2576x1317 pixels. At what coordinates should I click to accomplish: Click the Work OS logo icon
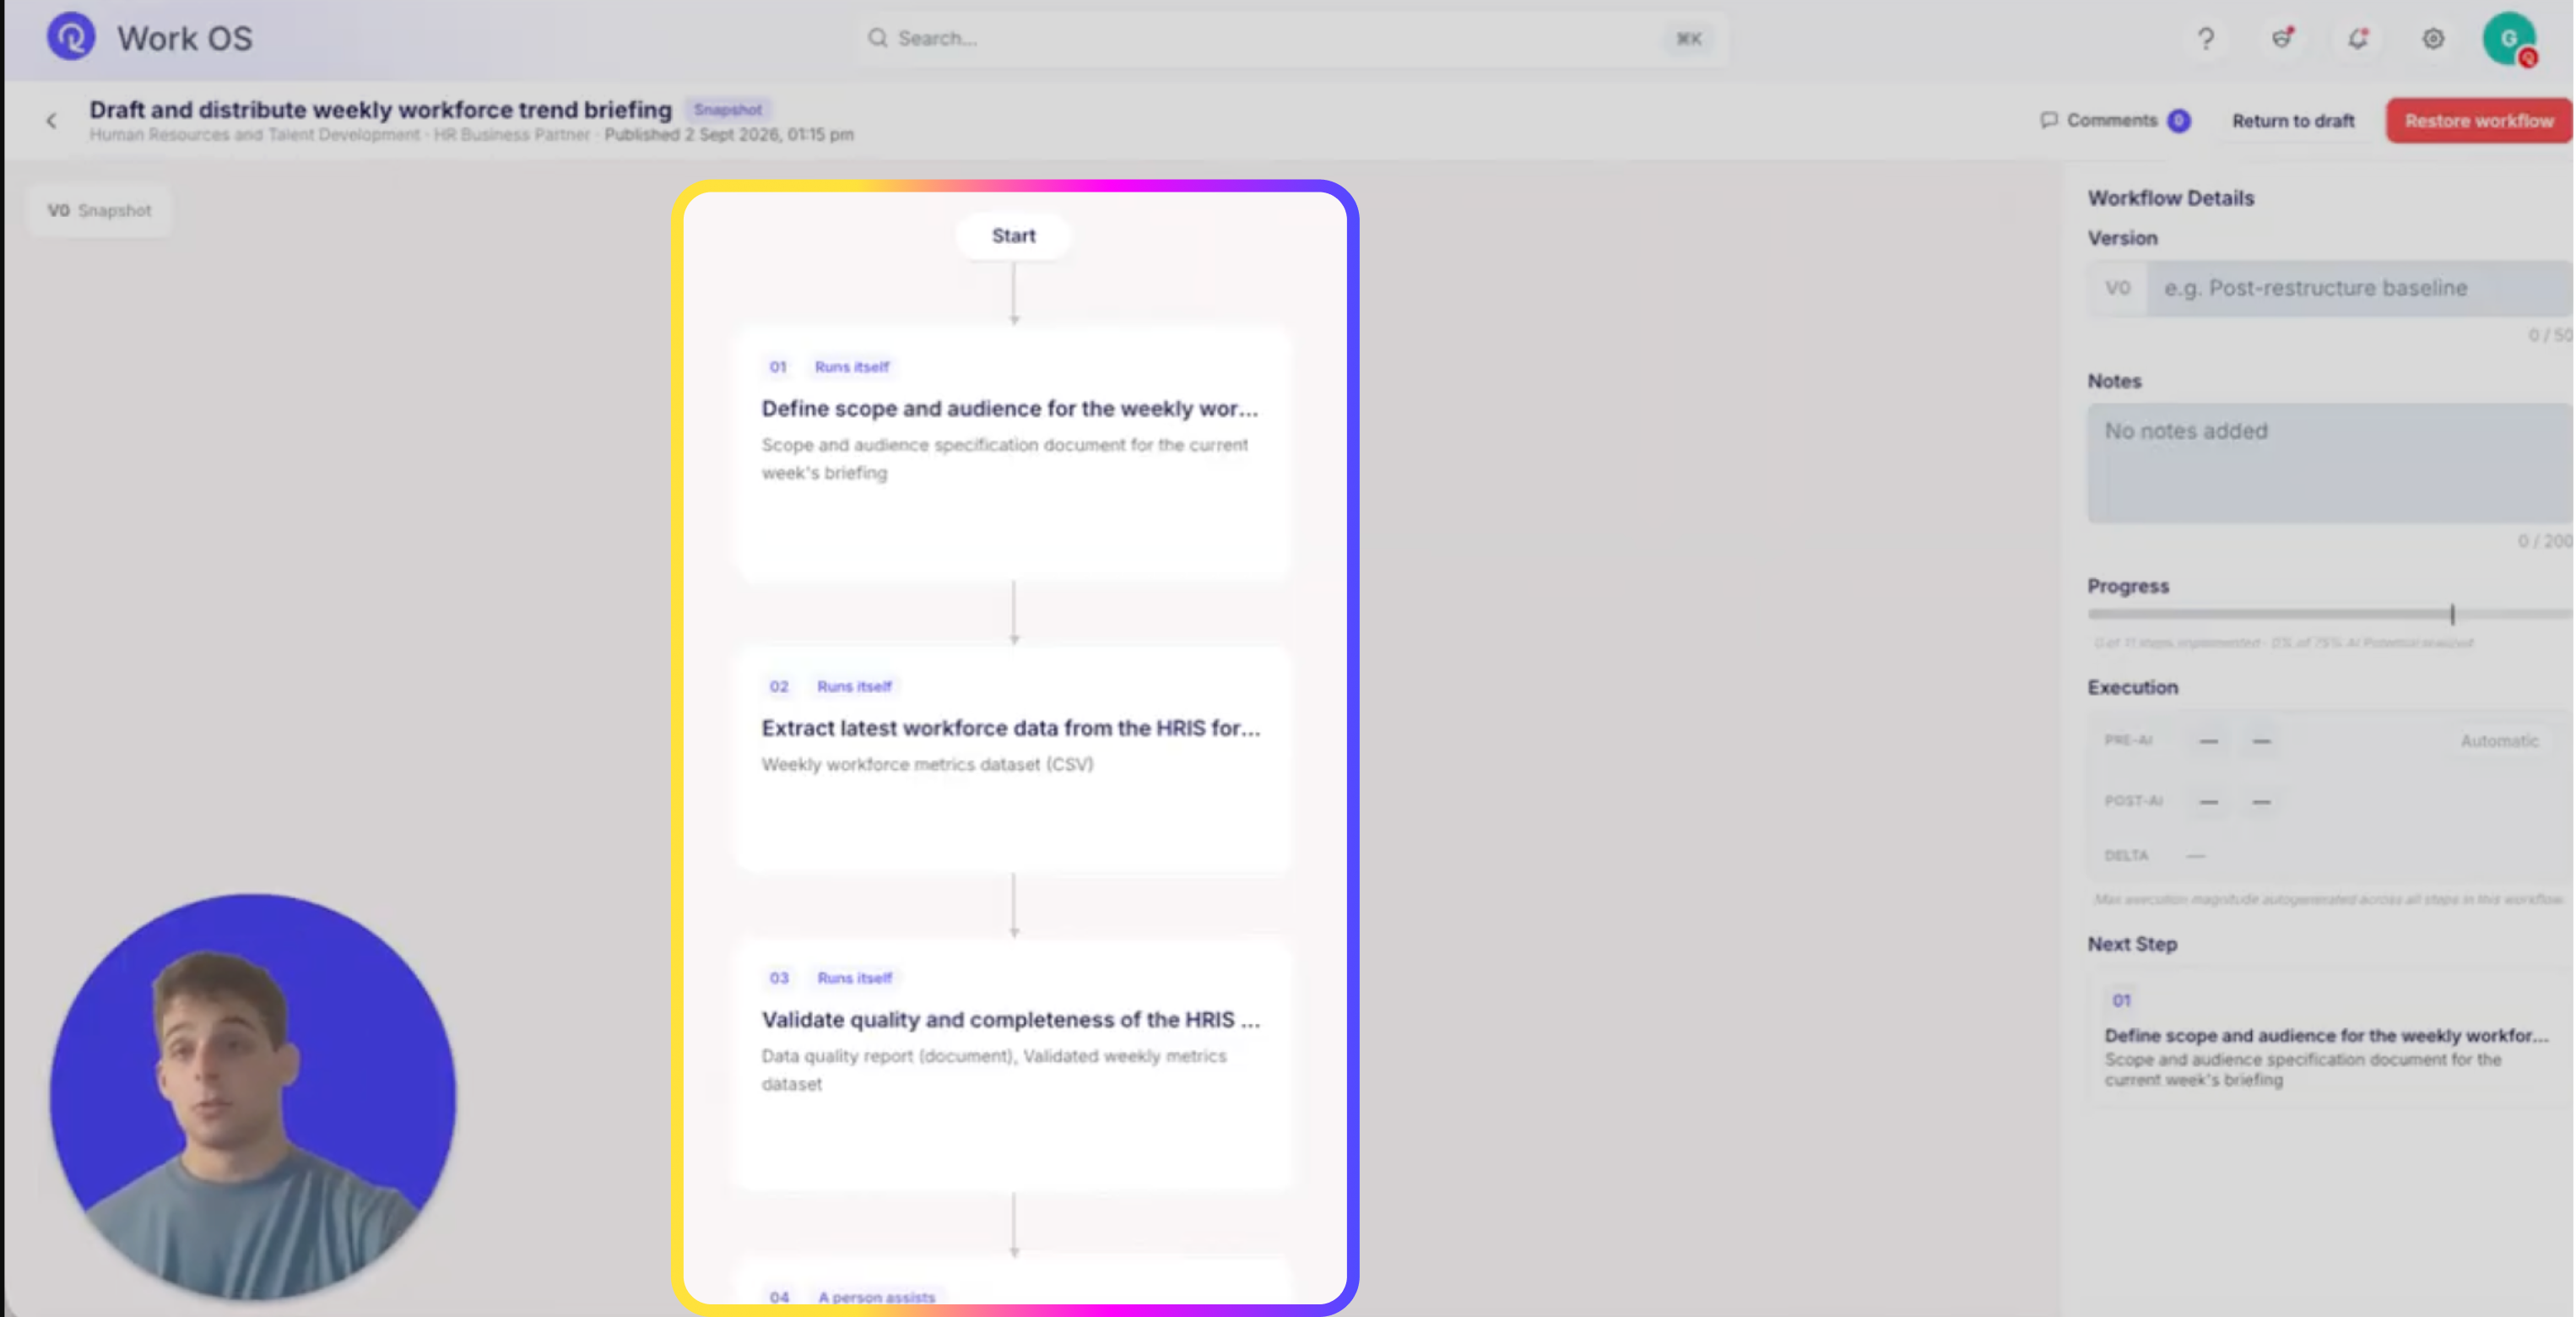click(x=71, y=37)
